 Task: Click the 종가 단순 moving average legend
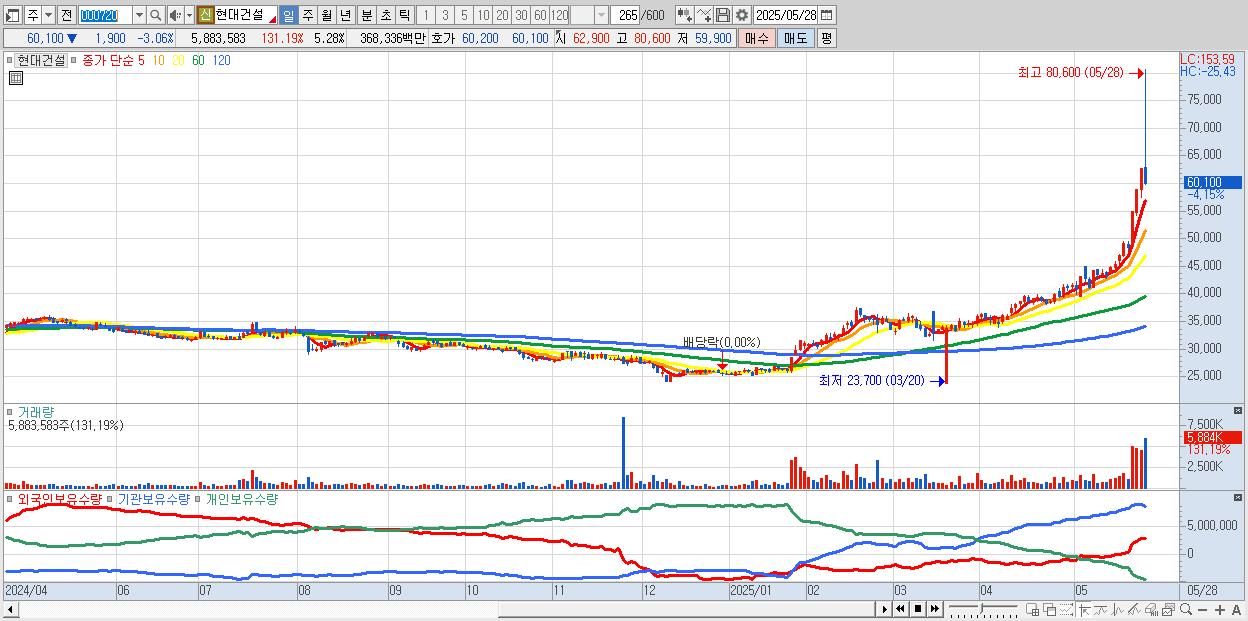click(108, 60)
